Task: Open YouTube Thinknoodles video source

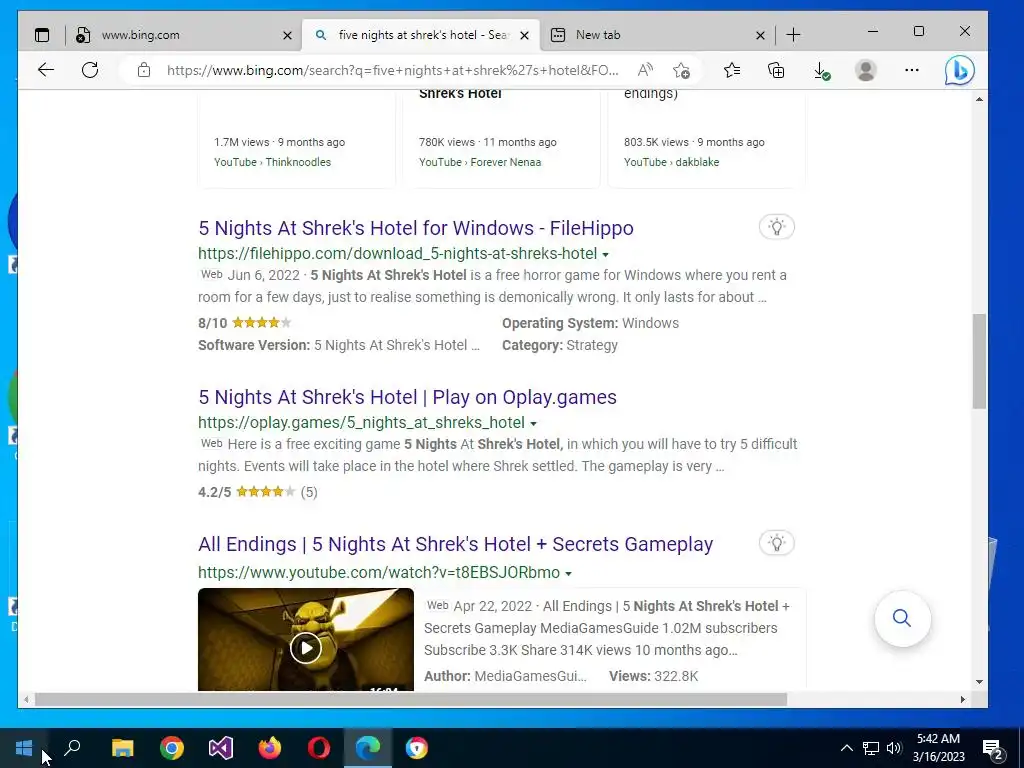Action: (x=272, y=162)
